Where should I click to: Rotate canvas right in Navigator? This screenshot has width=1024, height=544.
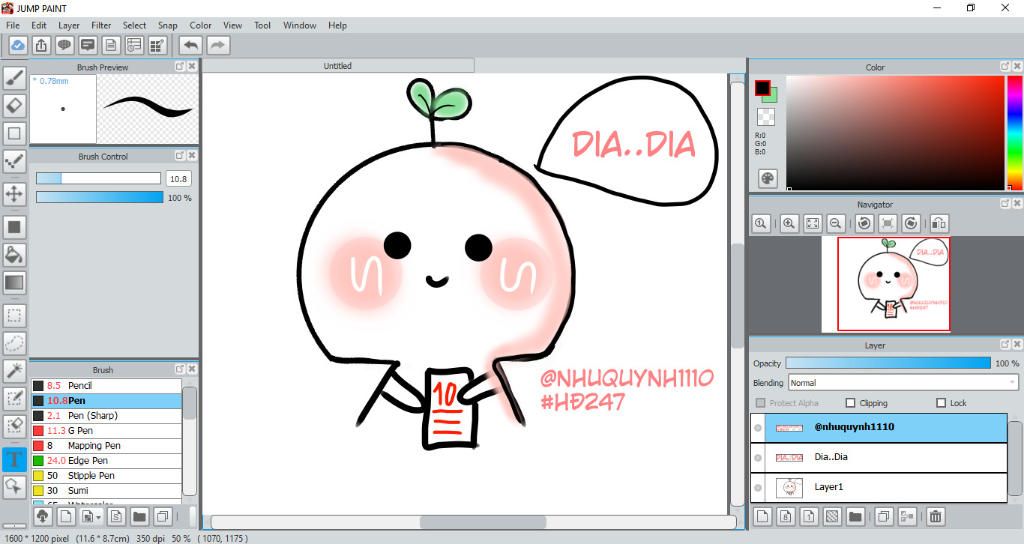coord(910,223)
